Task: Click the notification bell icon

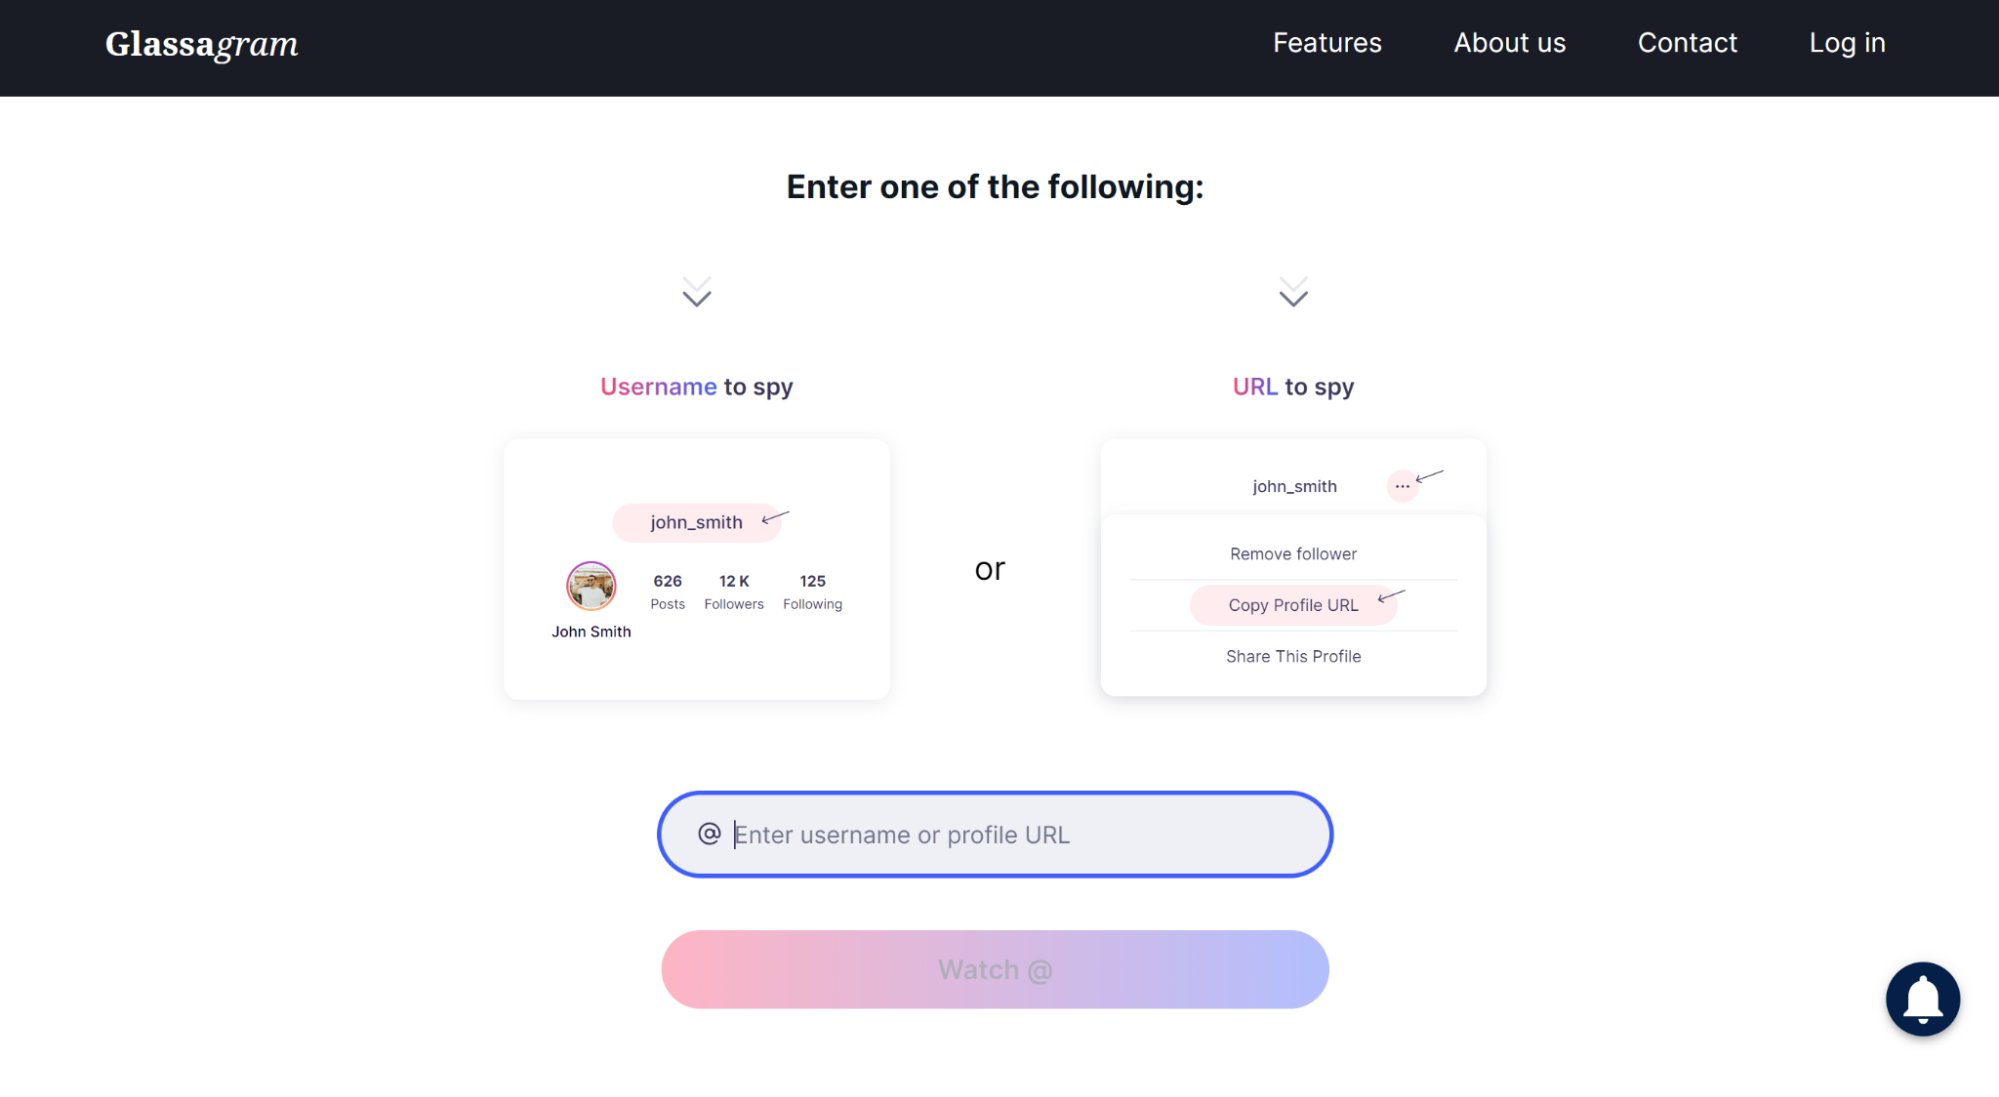Action: pos(1921,998)
